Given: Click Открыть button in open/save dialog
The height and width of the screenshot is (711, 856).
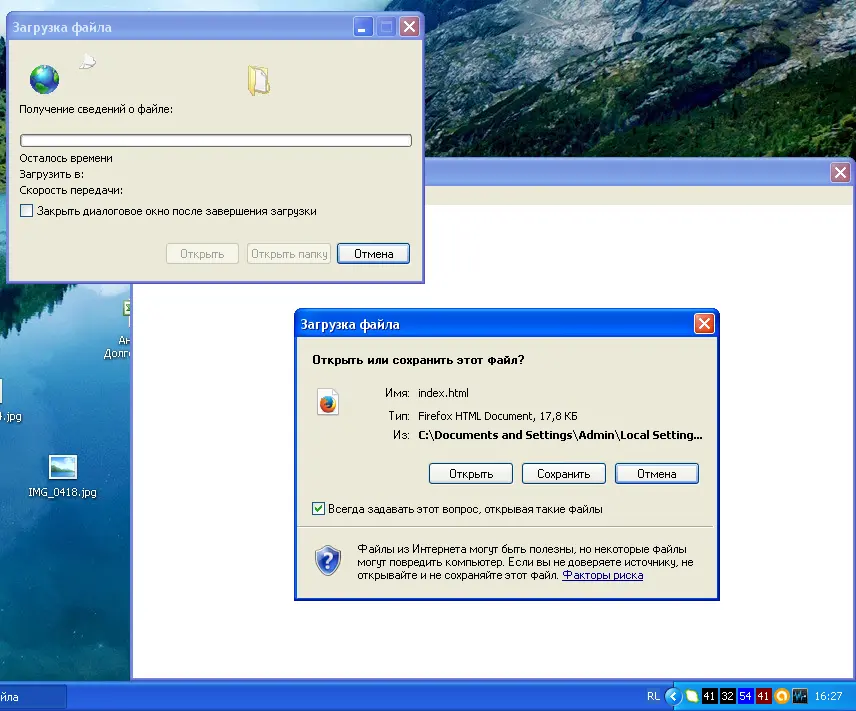Looking at the screenshot, I should [x=471, y=473].
